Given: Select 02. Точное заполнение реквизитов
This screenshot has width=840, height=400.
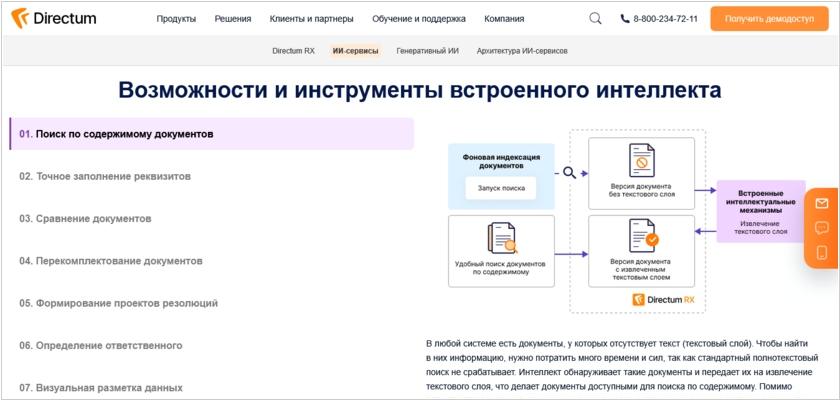Looking at the screenshot, I should click(x=105, y=176).
